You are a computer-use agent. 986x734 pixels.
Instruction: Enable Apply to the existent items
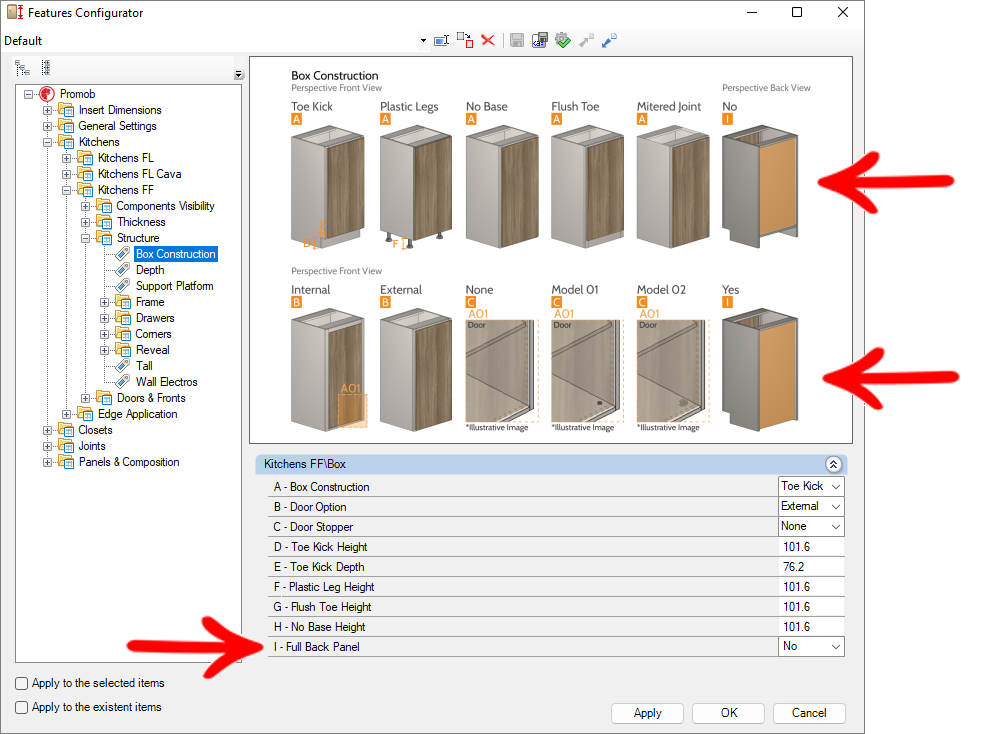(22, 707)
